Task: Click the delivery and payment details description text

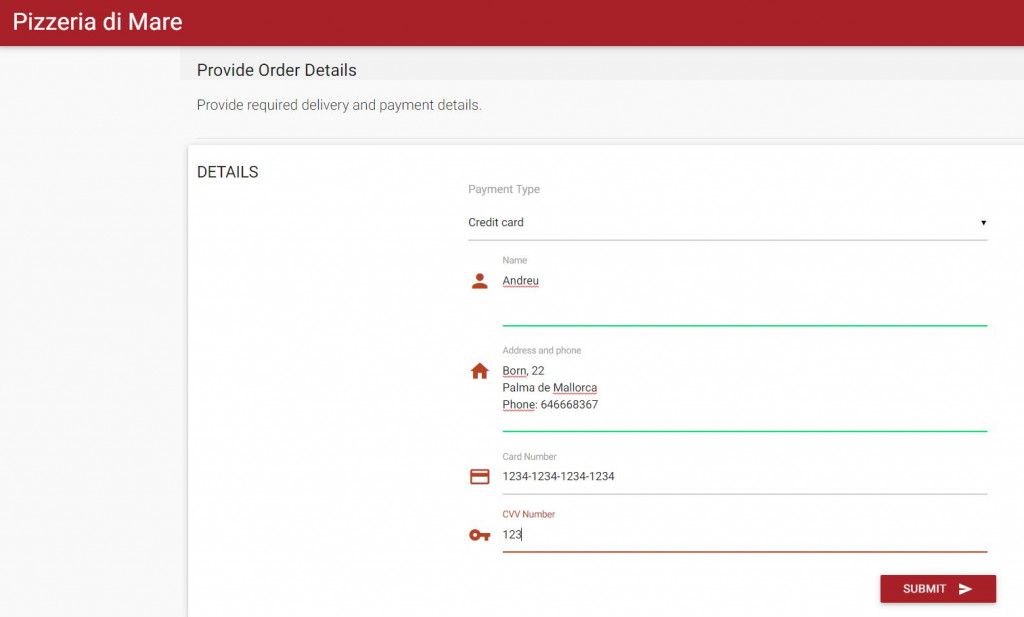Action: (x=339, y=105)
